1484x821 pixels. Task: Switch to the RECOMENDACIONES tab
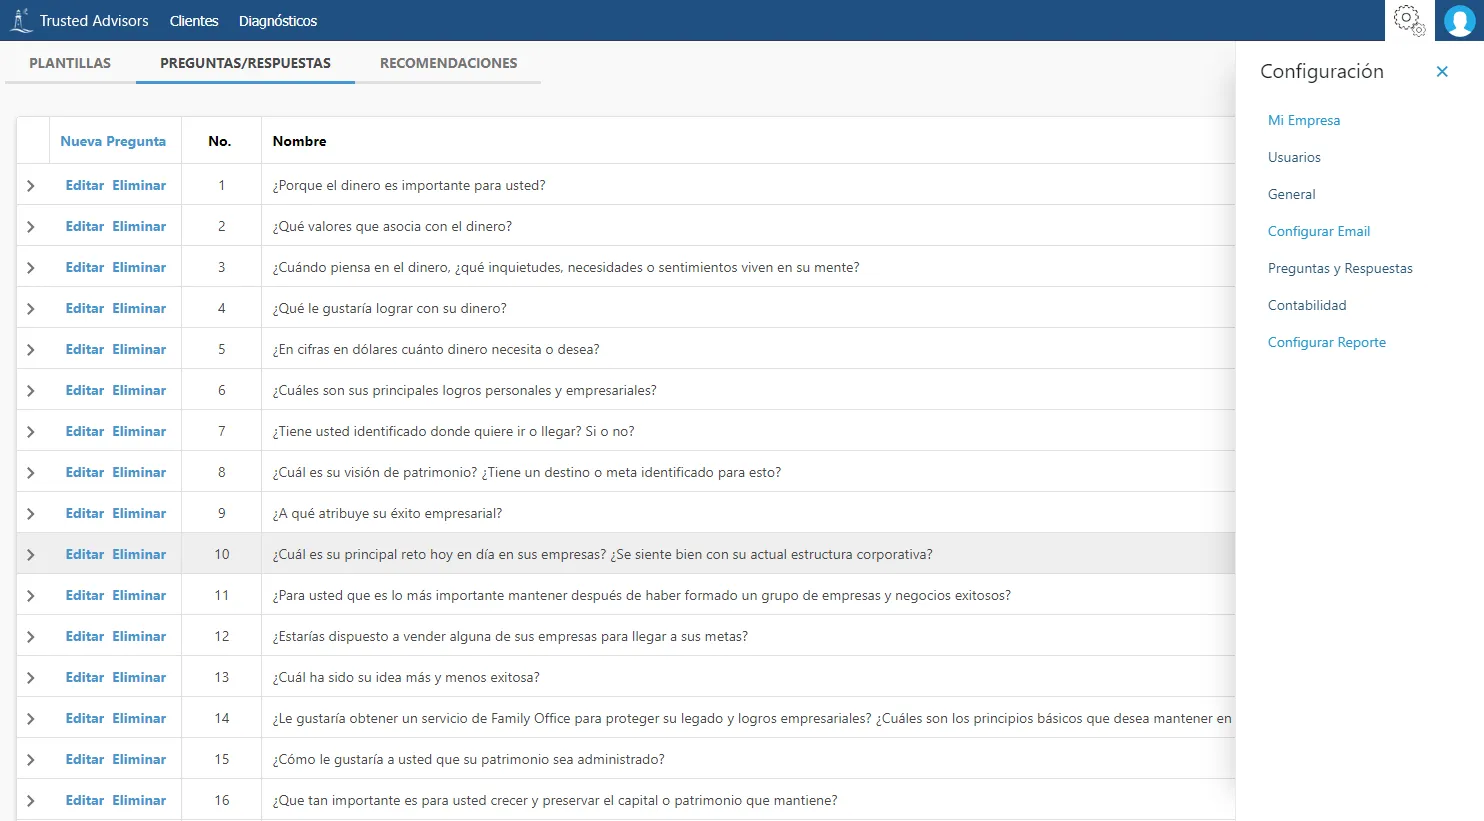pos(448,62)
